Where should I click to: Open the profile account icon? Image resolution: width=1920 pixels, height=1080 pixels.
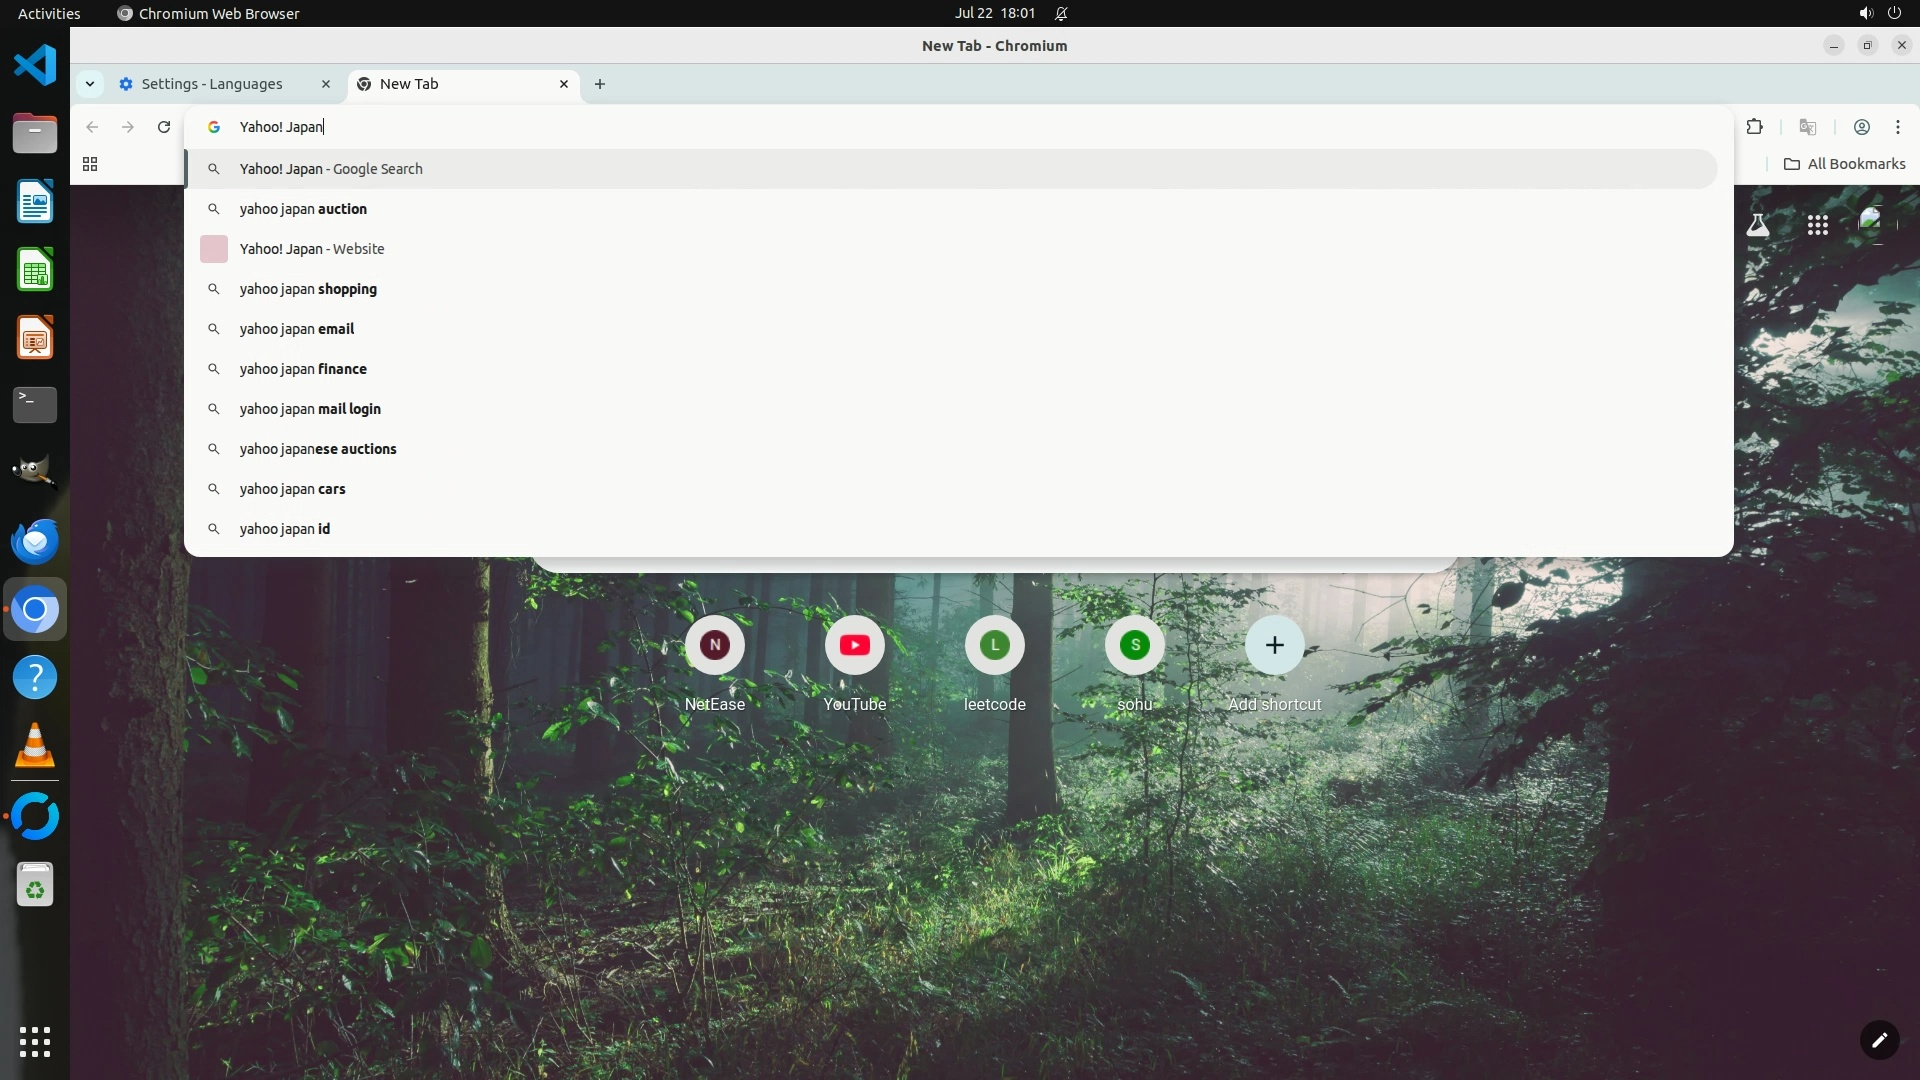coord(1861,127)
